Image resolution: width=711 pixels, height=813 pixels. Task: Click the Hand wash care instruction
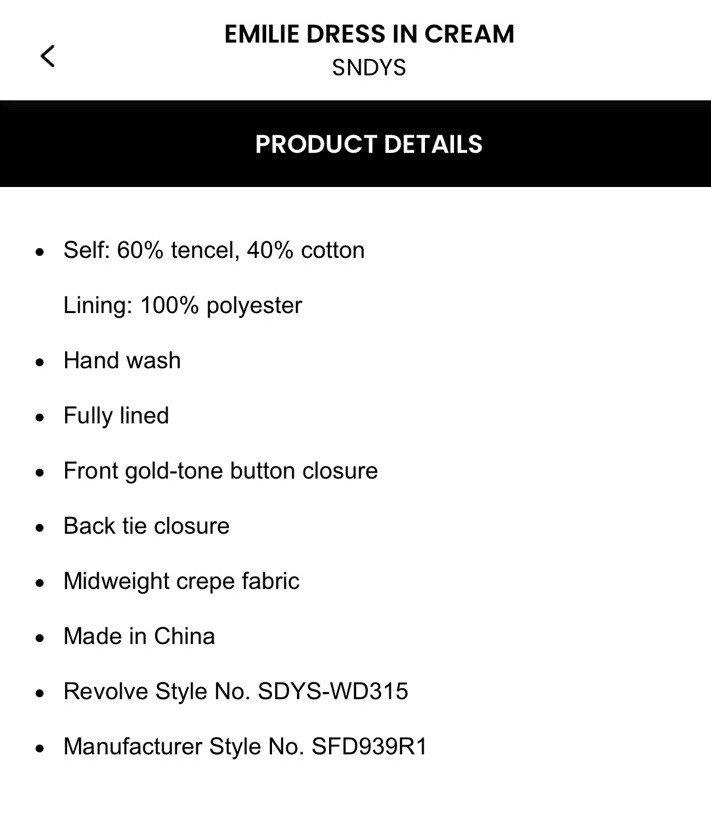point(122,360)
